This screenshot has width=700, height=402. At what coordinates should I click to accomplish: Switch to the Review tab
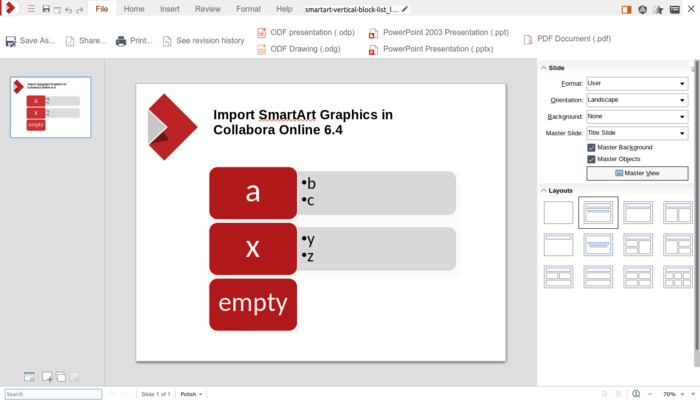coord(208,9)
